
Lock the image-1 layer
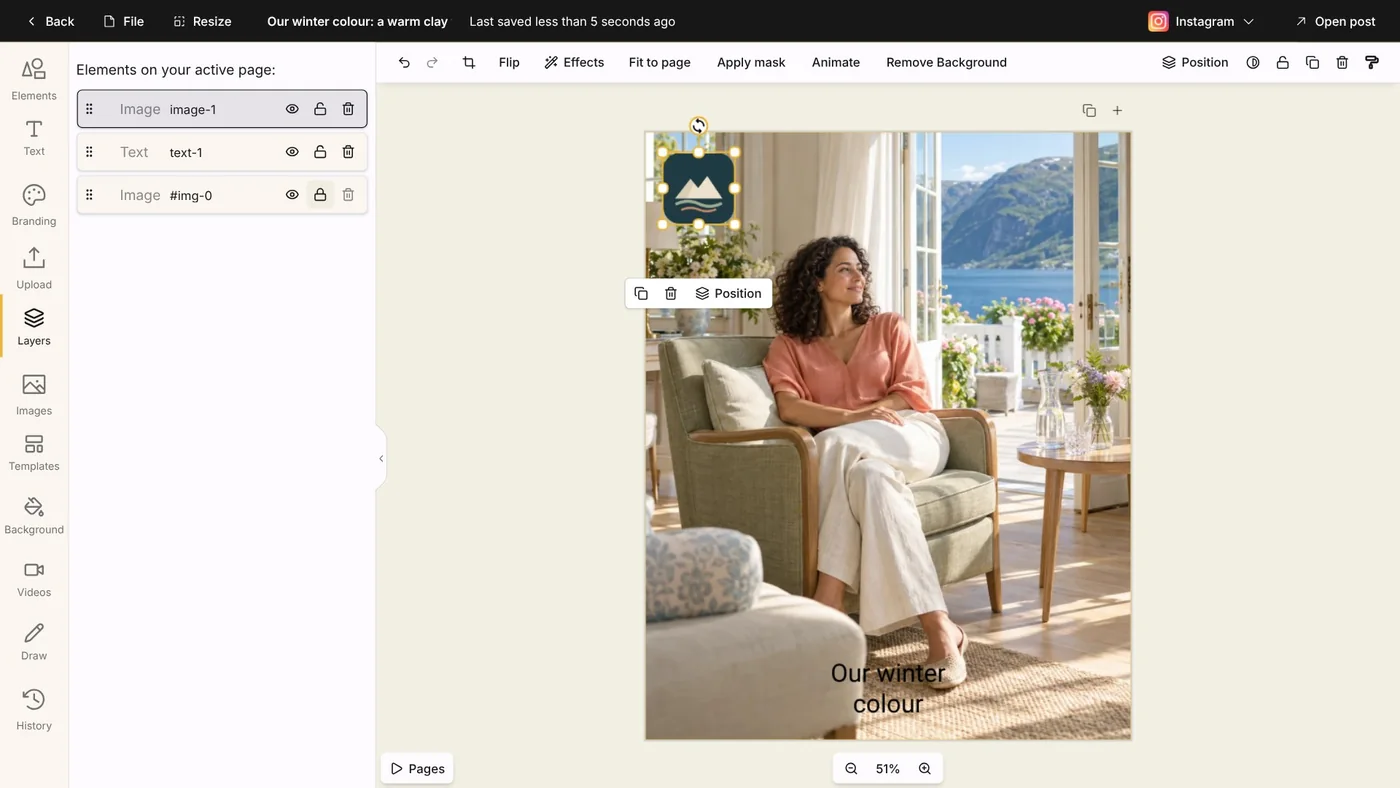tap(320, 109)
